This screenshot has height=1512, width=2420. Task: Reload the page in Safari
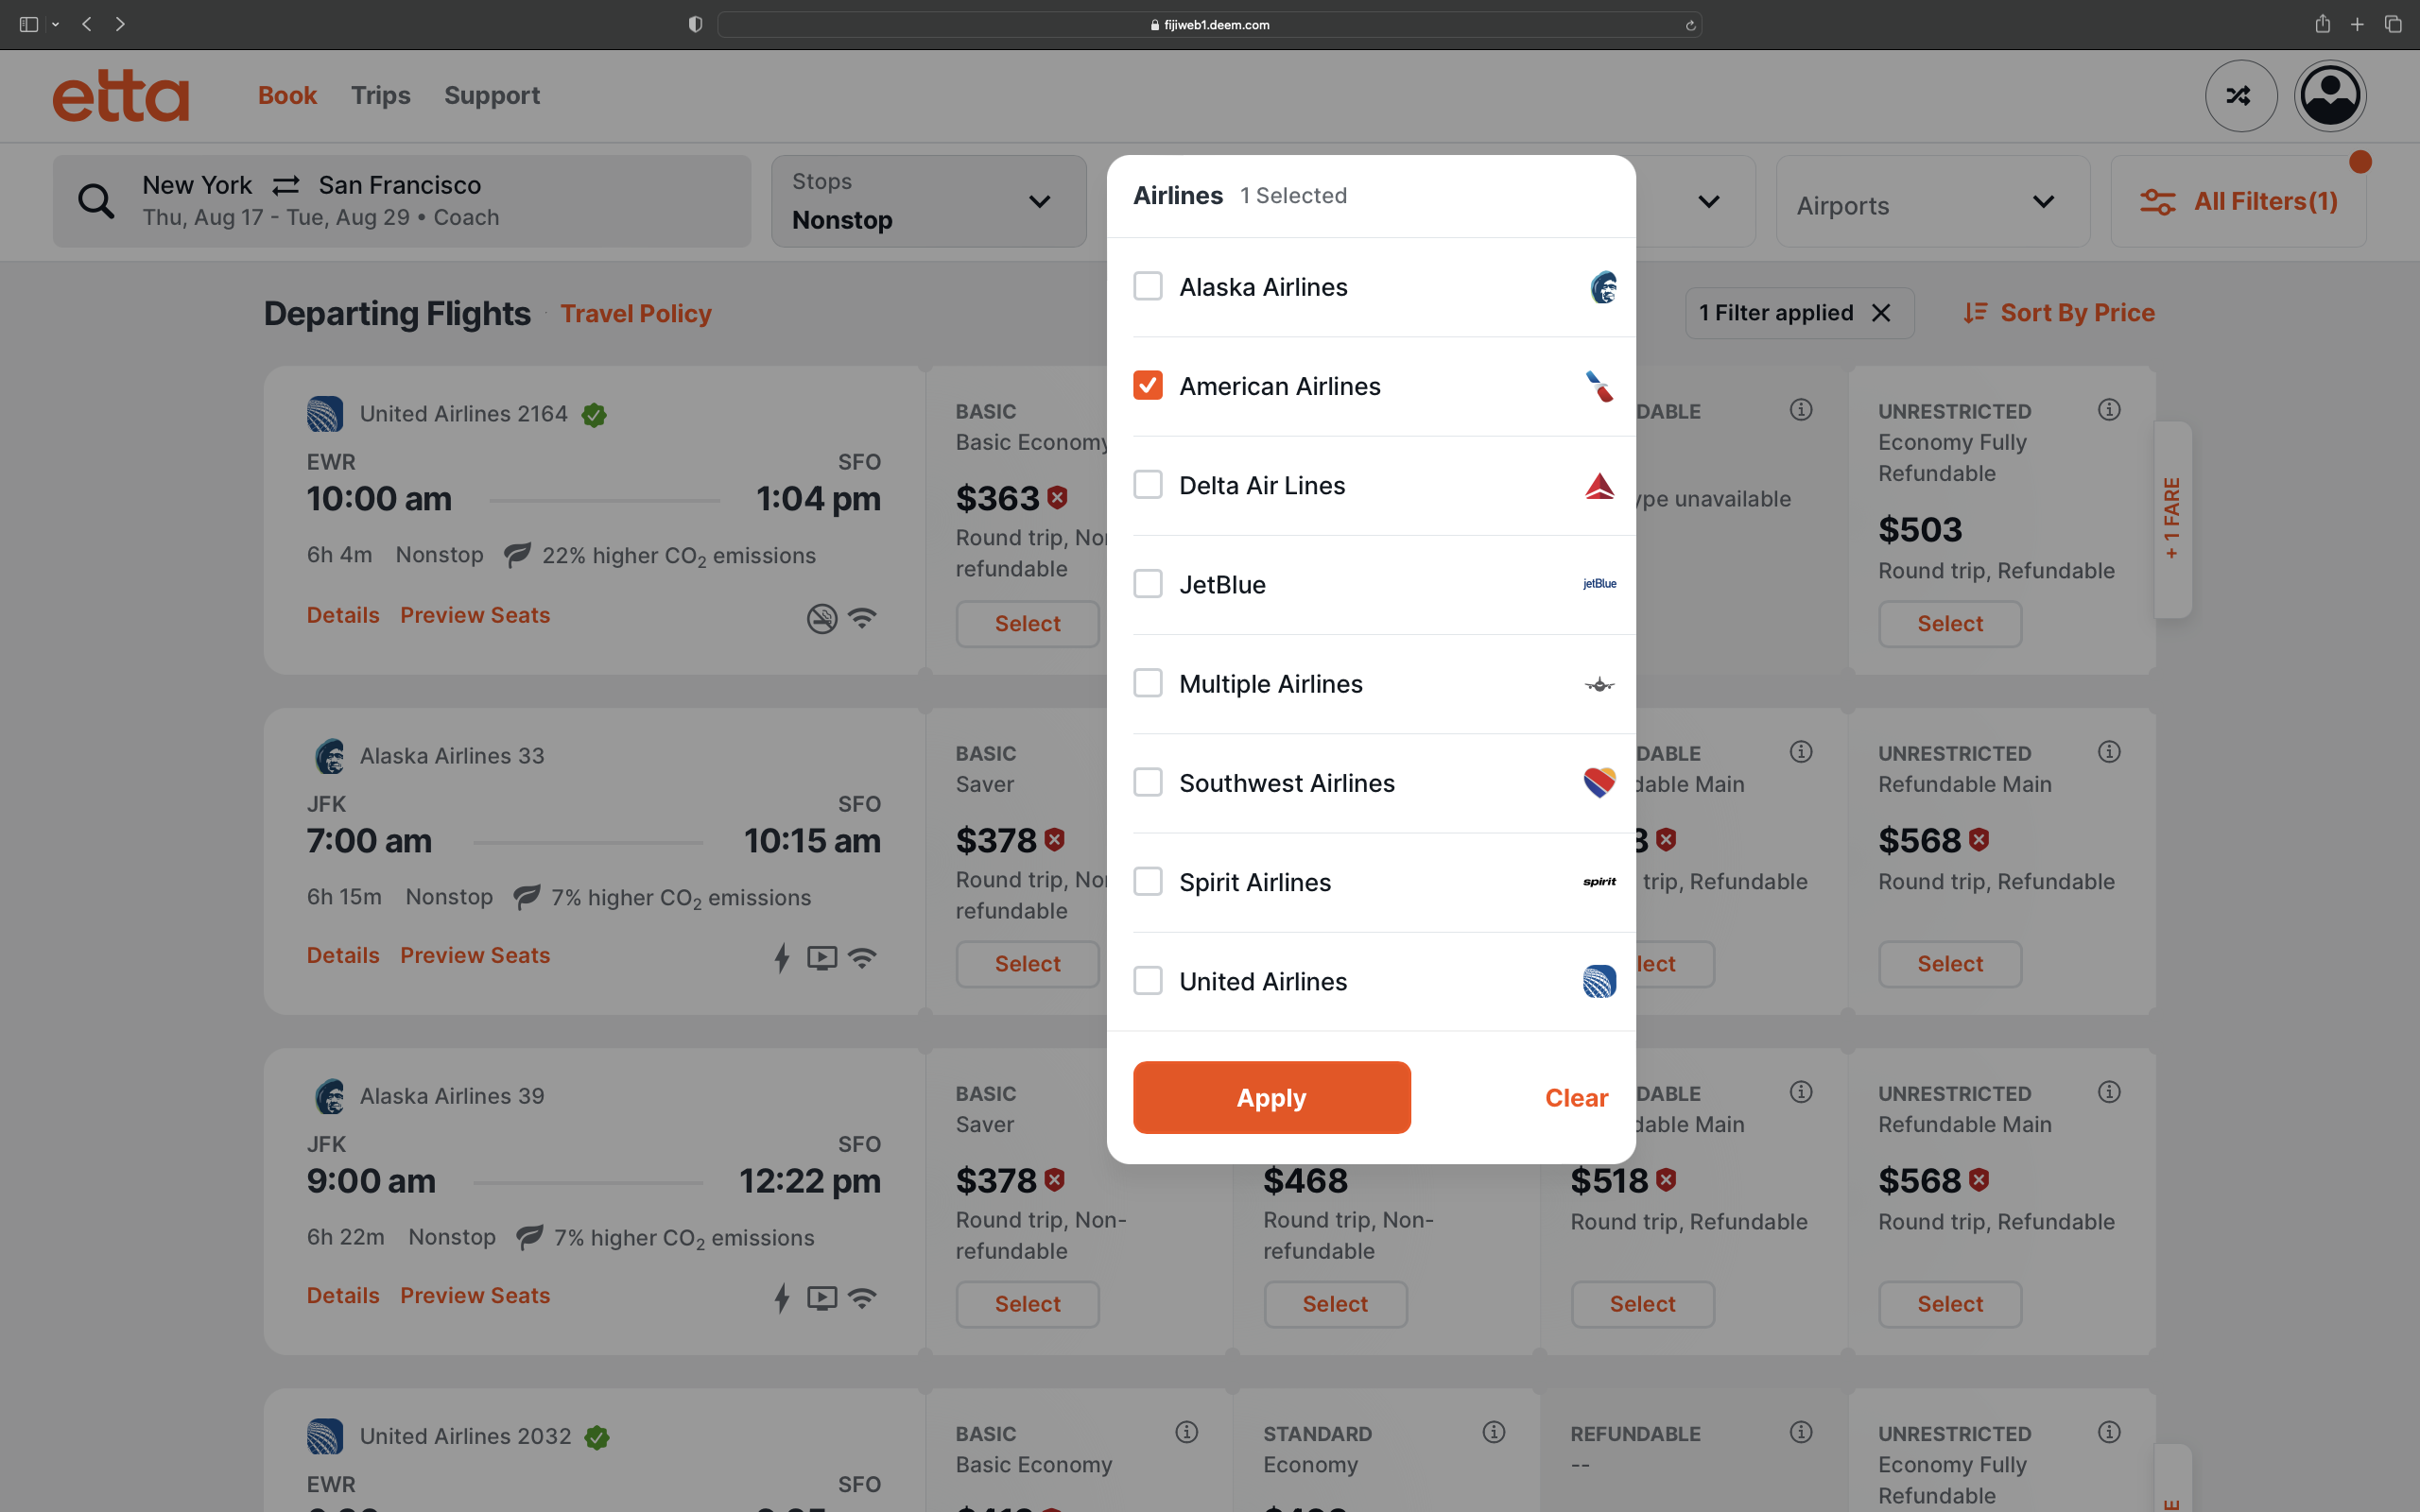click(1690, 25)
